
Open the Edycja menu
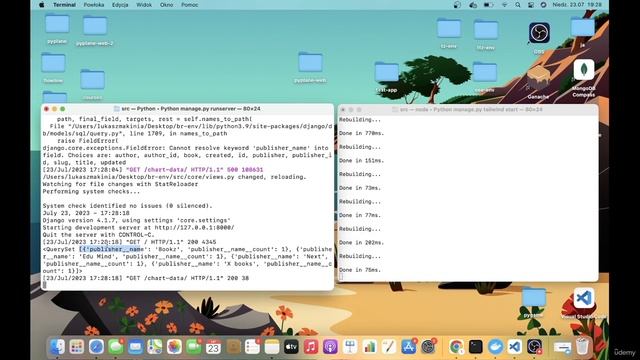120,5
